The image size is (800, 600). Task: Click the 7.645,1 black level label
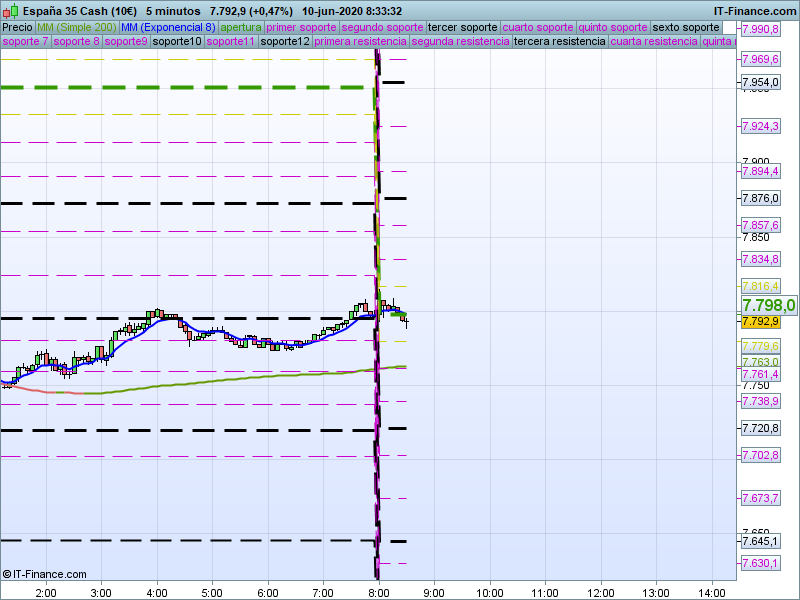tap(760, 541)
